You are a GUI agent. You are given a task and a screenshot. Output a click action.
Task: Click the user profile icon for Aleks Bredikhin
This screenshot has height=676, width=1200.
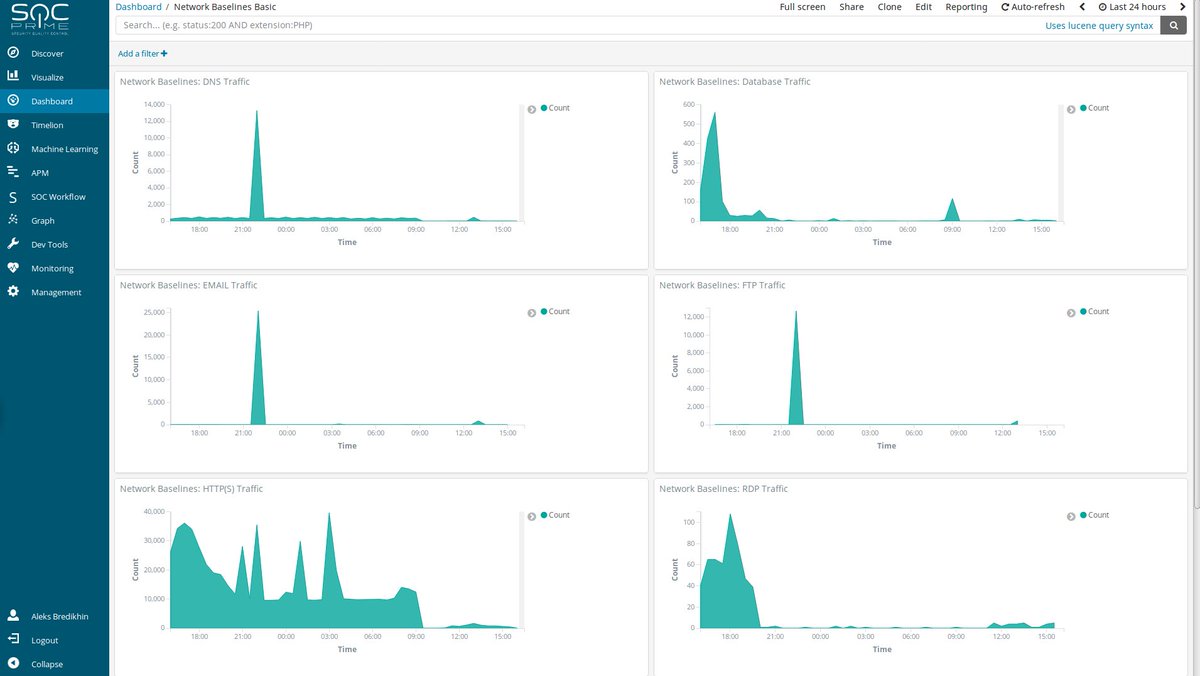point(13,616)
